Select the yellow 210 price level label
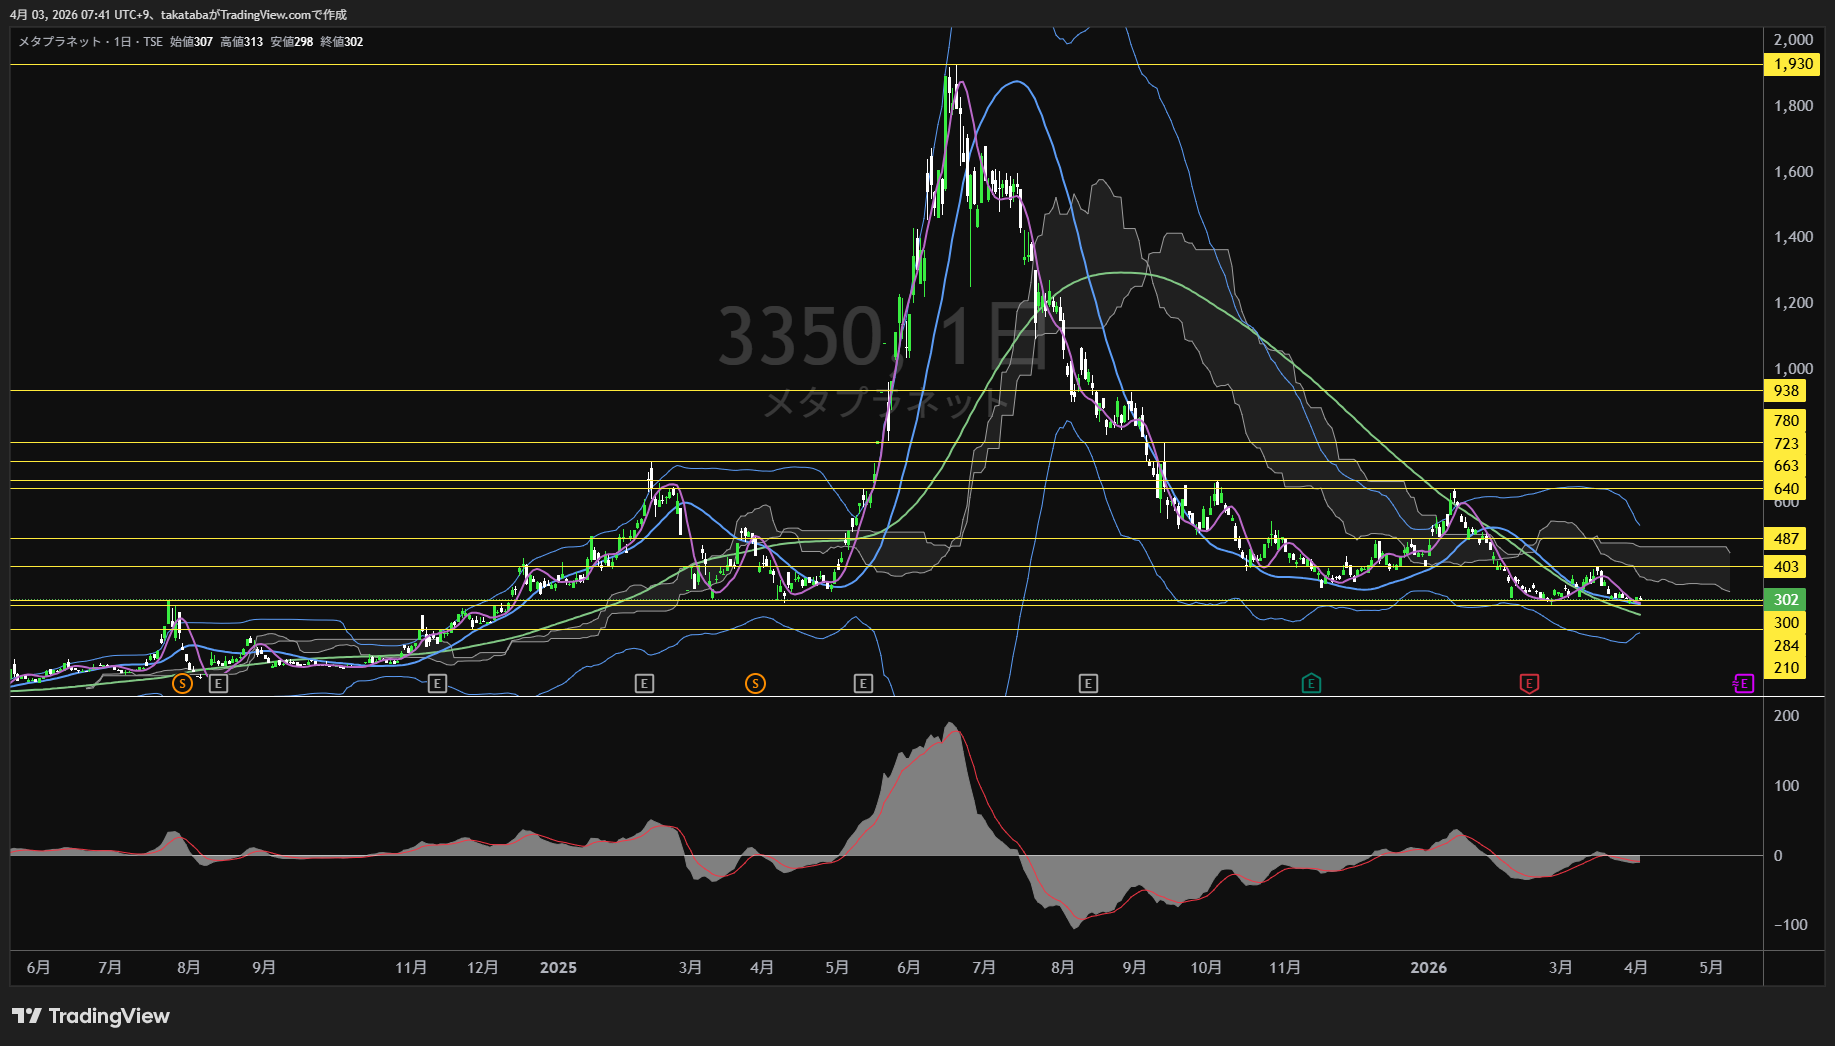The width and height of the screenshot is (1835, 1046). [x=1786, y=668]
